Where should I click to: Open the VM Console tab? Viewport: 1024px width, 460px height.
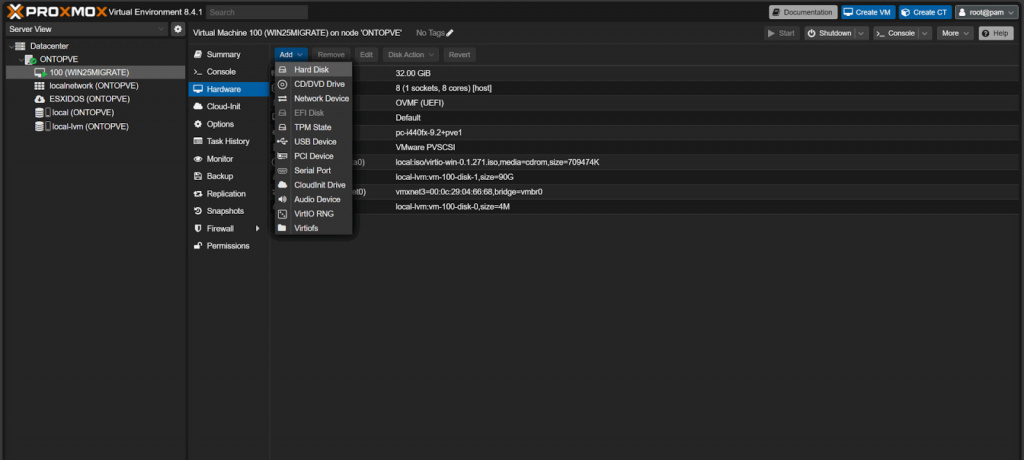point(229,71)
